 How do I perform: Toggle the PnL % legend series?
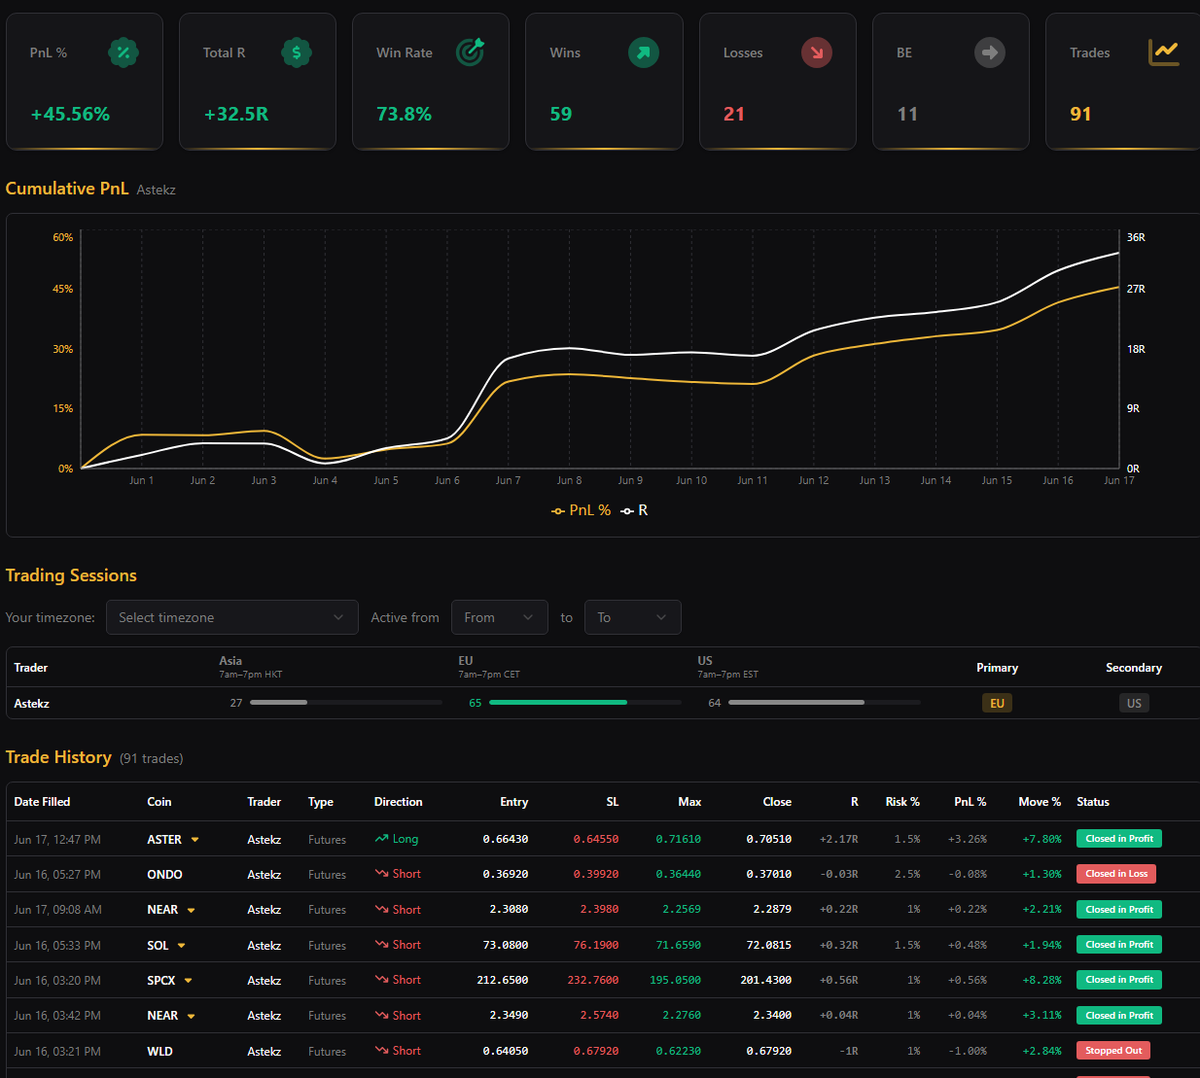581,510
